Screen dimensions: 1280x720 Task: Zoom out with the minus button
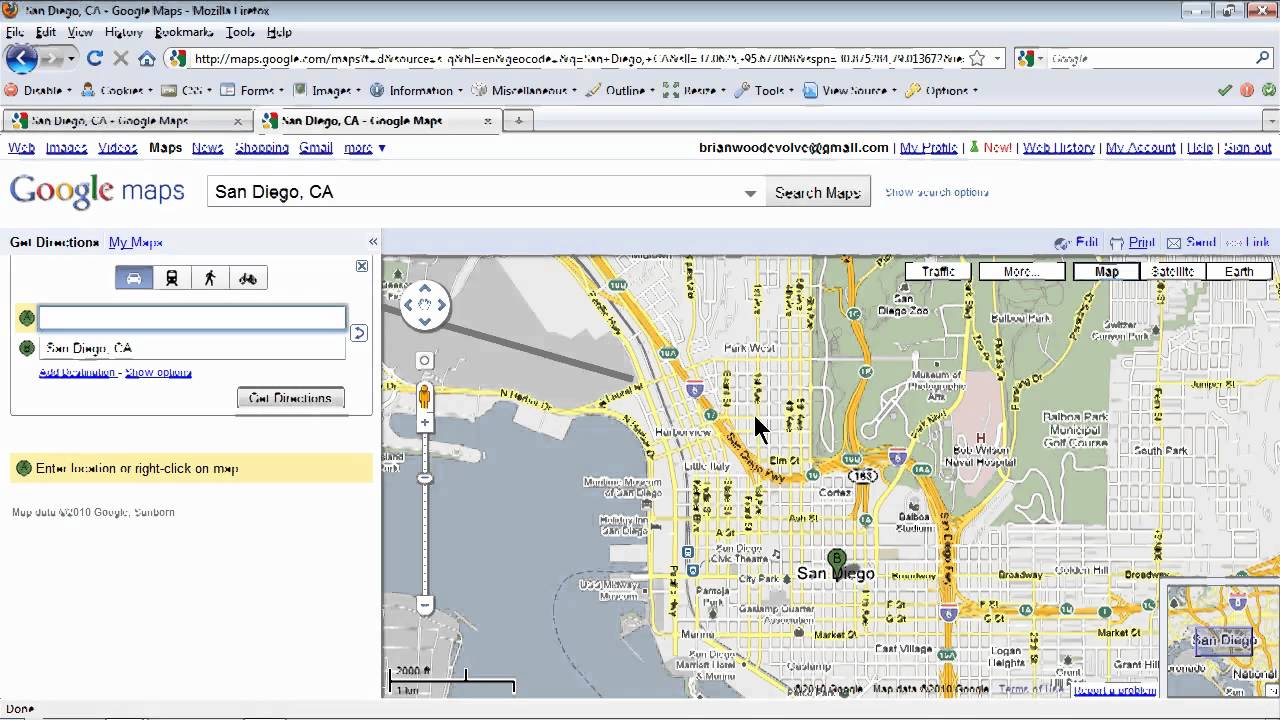click(425, 605)
